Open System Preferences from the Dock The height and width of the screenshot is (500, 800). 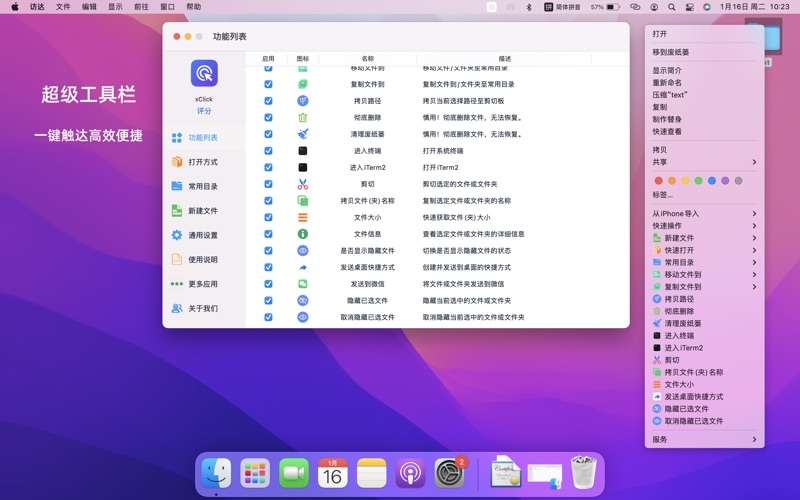[449, 473]
